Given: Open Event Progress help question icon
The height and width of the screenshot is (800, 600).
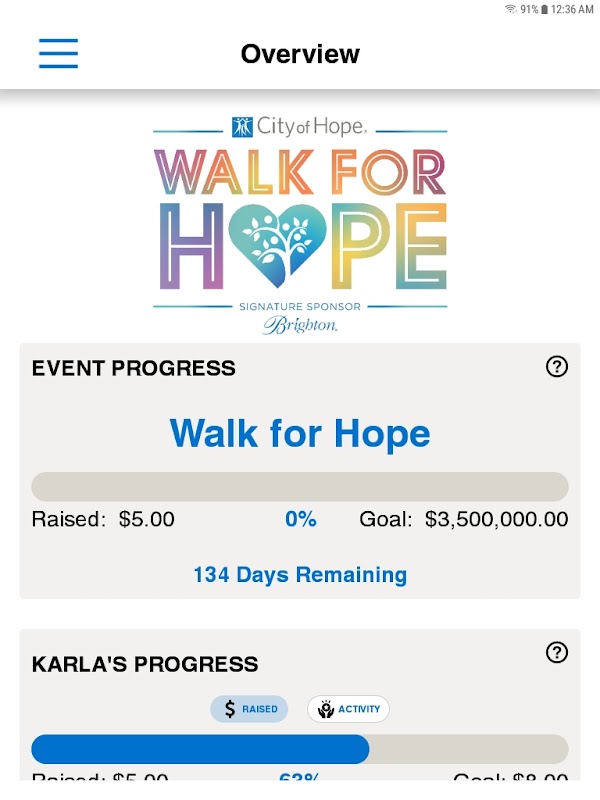Looking at the screenshot, I should click(x=557, y=366).
